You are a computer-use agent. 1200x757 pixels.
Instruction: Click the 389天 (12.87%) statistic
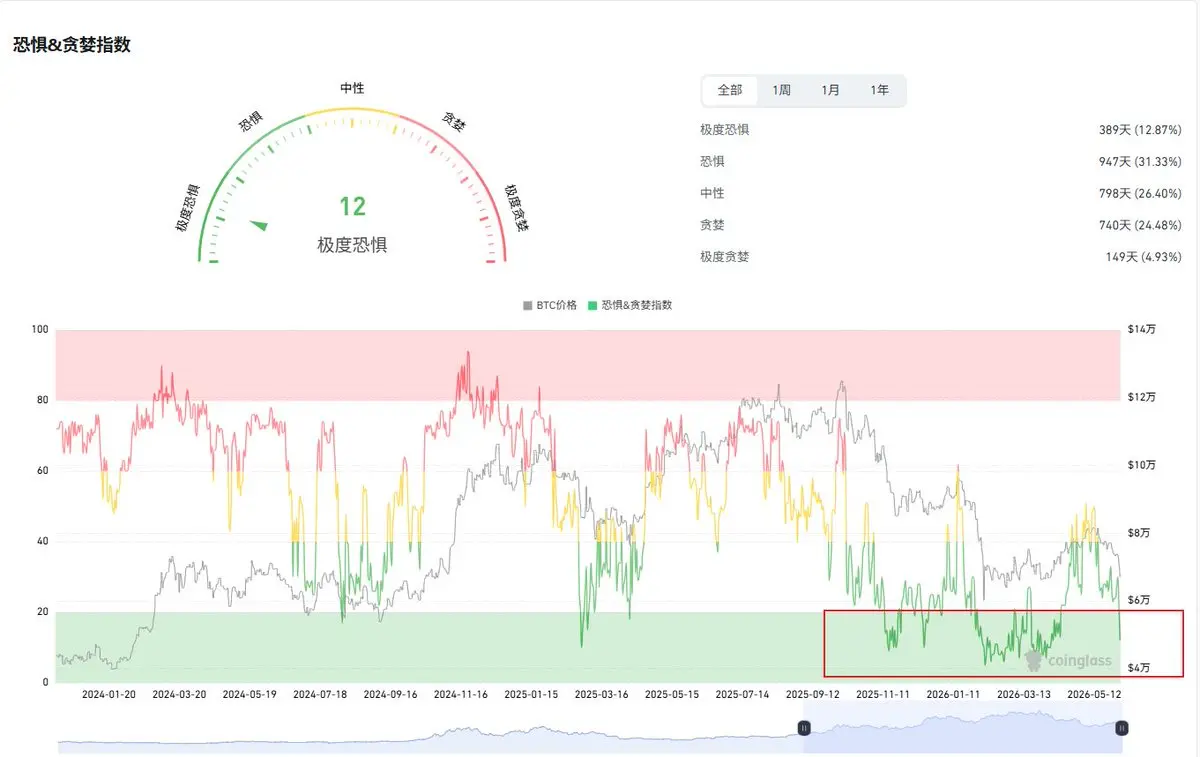(x=1140, y=130)
